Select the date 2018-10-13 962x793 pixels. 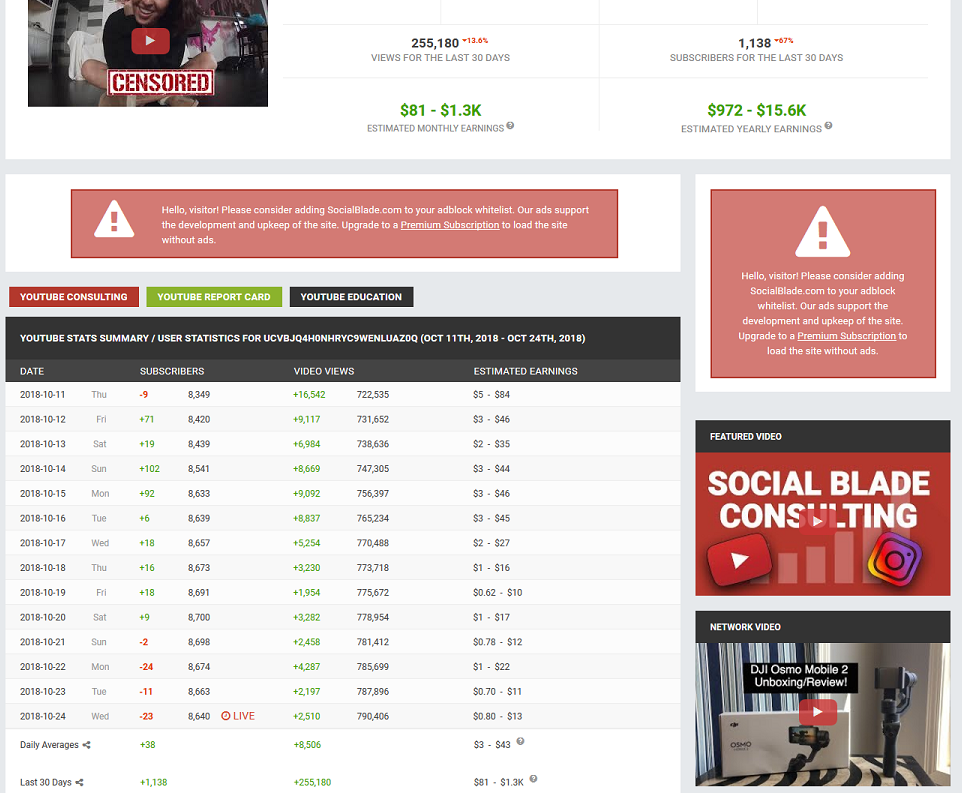42,444
